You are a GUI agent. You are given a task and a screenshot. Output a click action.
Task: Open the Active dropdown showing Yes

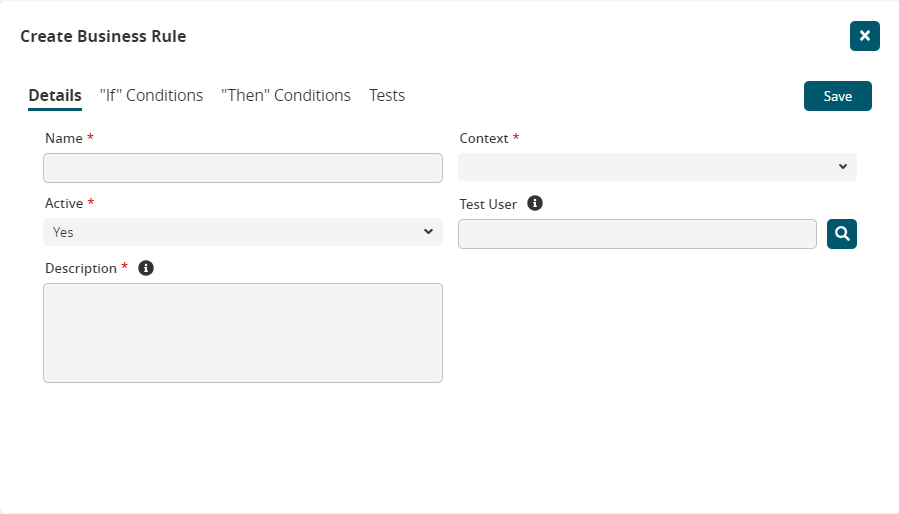click(x=243, y=232)
